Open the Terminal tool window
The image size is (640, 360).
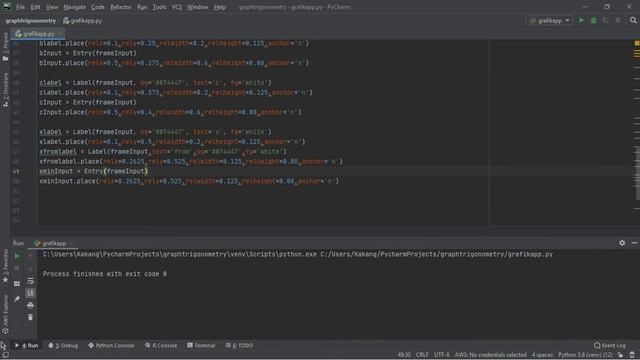coord(201,345)
